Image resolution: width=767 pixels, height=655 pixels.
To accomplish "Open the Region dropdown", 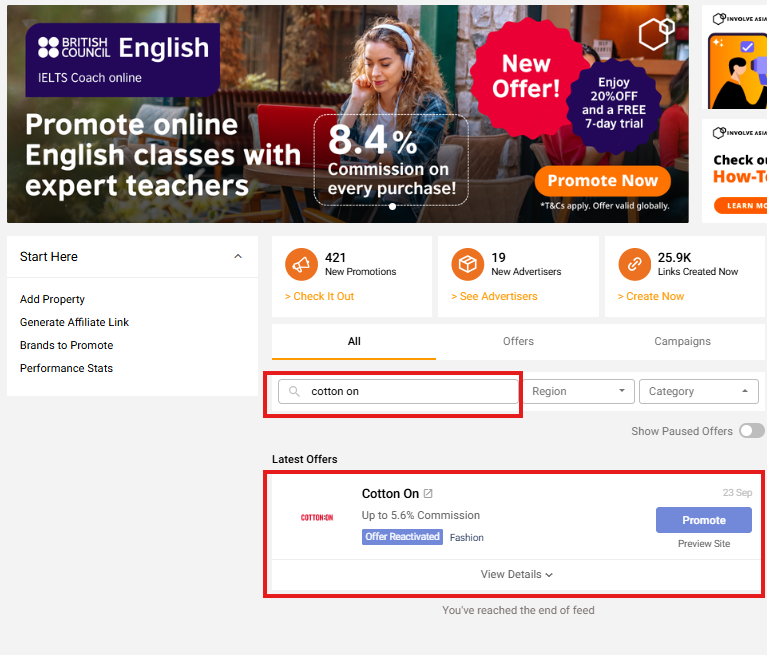I will pyautogui.click(x=579, y=391).
